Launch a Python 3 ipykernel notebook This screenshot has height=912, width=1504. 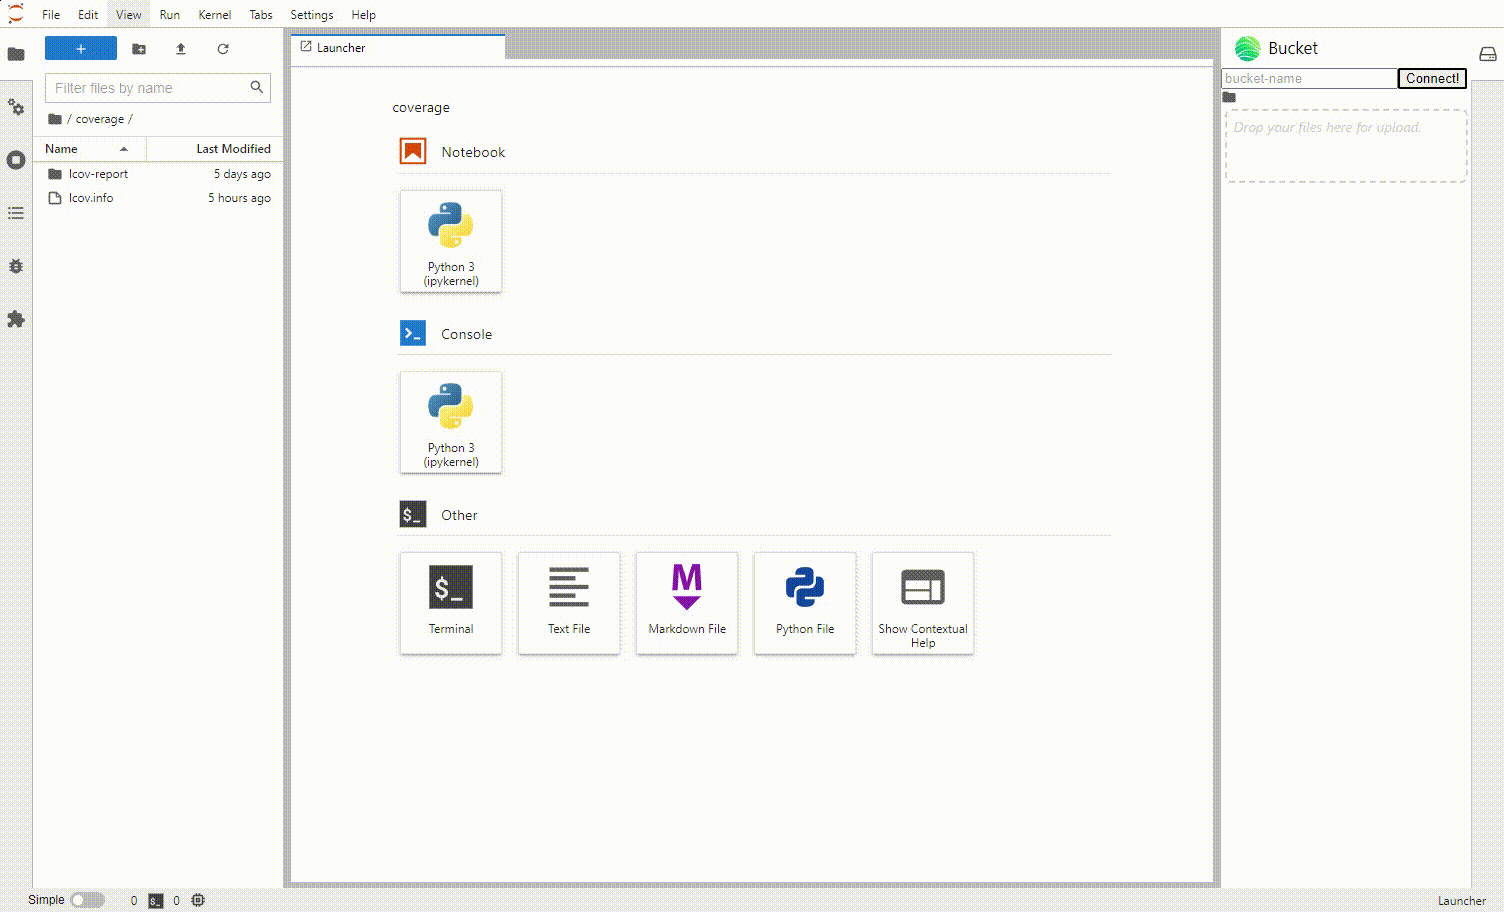pyautogui.click(x=450, y=241)
